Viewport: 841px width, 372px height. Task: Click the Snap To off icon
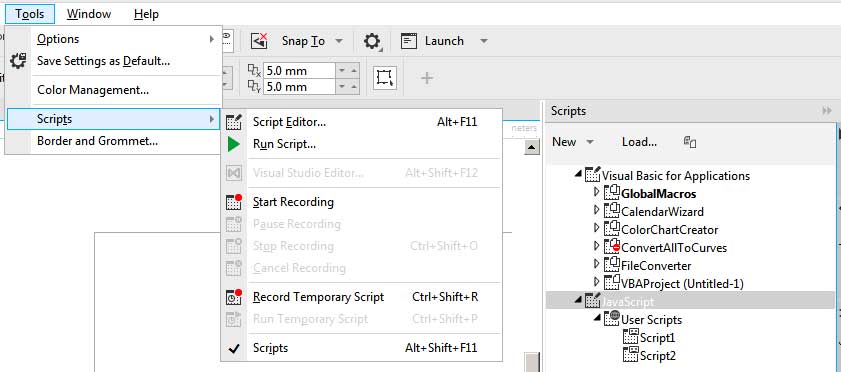point(260,41)
